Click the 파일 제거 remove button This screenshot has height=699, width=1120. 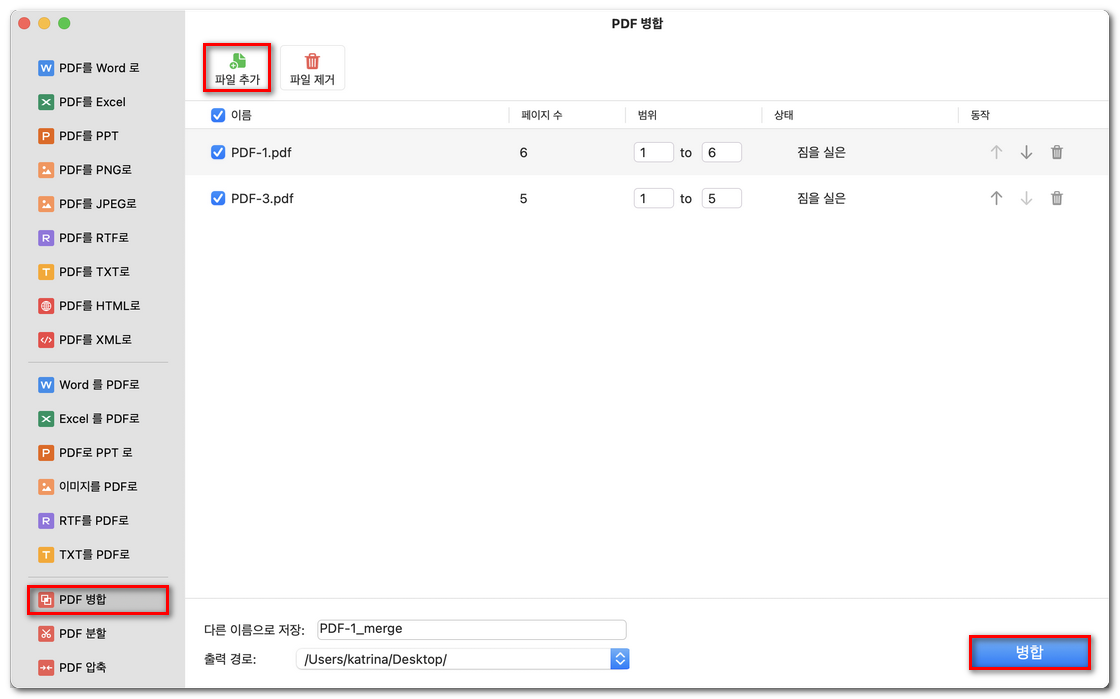(x=314, y=67)
